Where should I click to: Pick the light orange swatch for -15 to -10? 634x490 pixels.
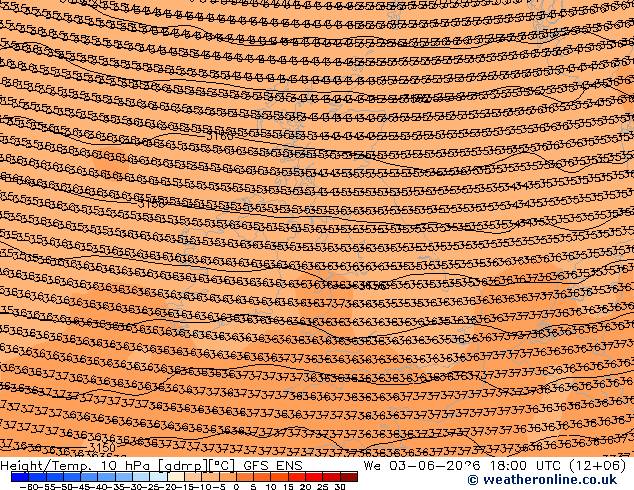pyautogui.click(x=193, y=477)
